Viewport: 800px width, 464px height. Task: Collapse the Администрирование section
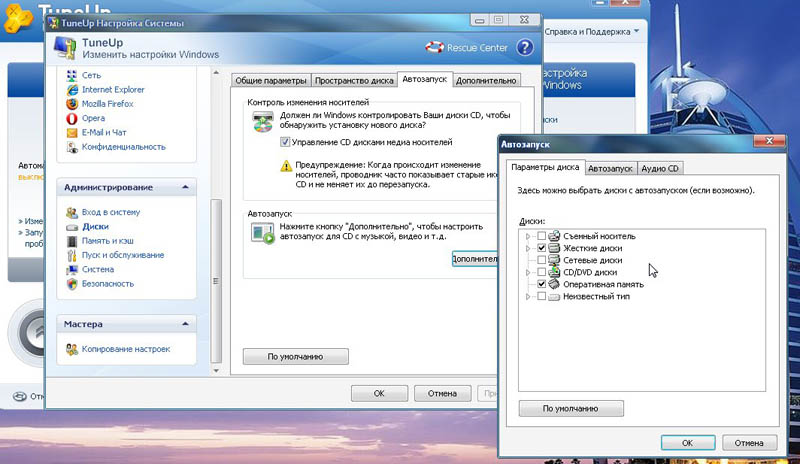click(x=185, y=187)
